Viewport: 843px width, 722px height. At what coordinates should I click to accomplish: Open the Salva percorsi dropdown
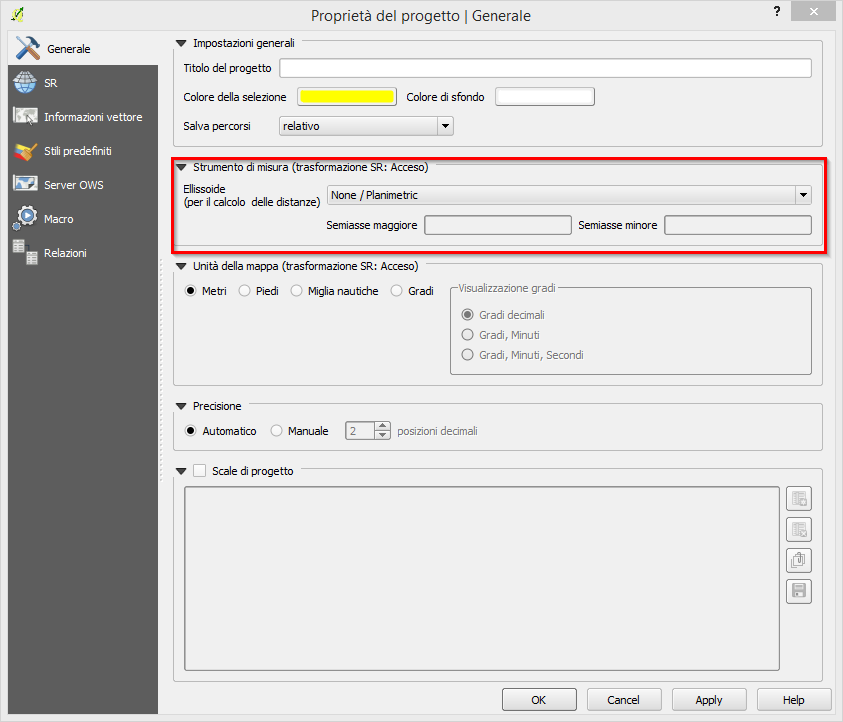pyautogui.click(x=366, y=126)
